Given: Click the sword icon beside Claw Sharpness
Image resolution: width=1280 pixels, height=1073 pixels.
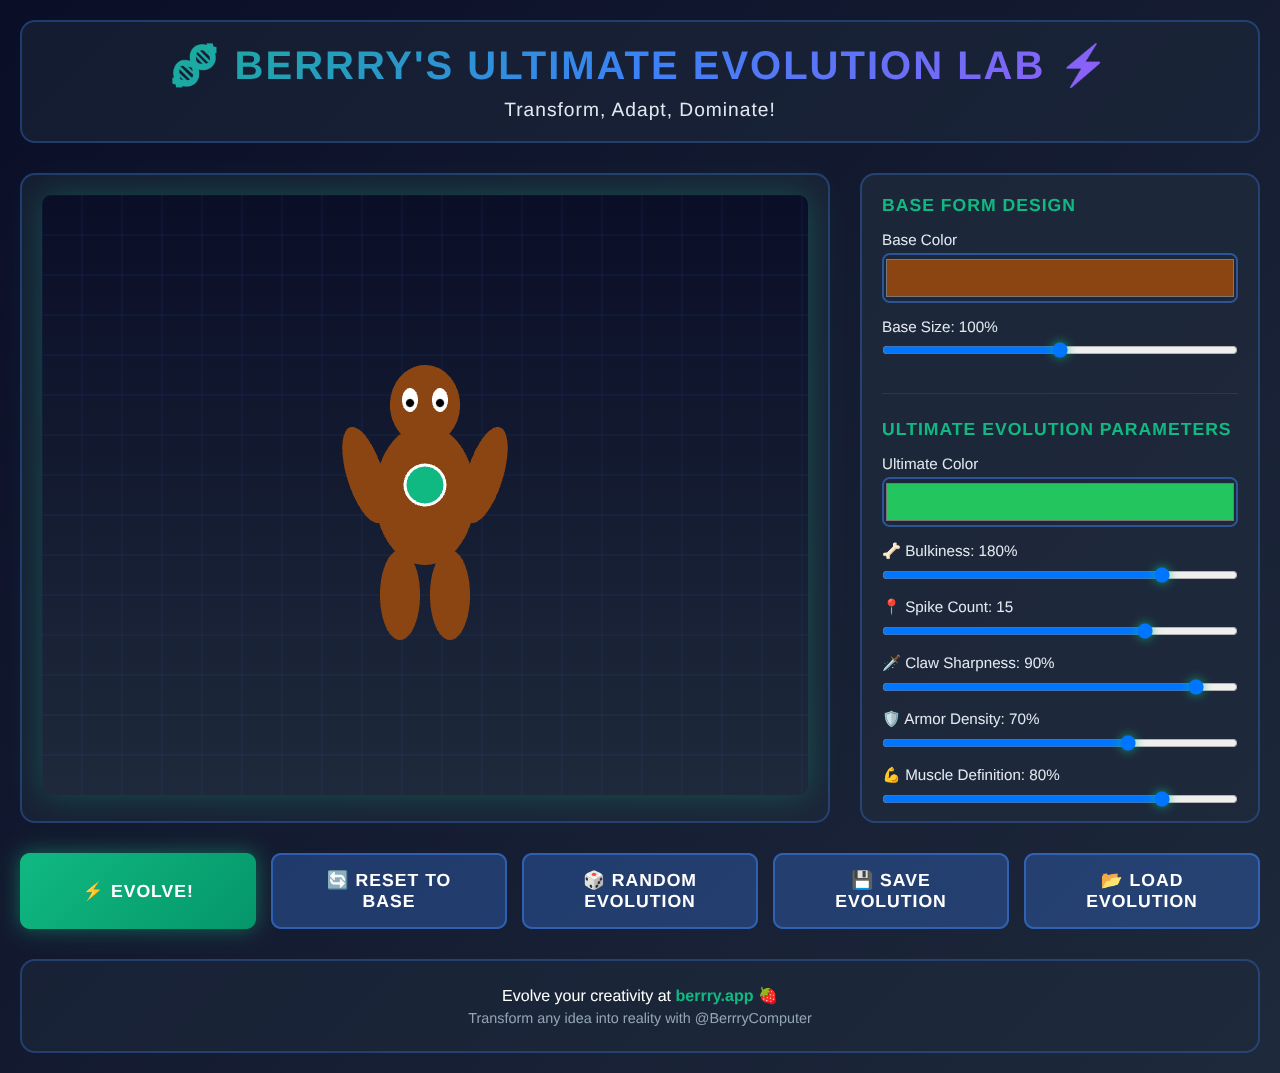Looking at the screenshot, I should click(891, 662).
